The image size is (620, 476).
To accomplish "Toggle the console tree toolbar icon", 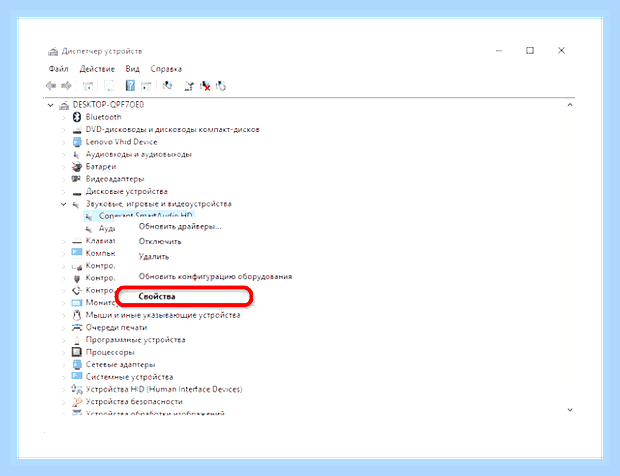I will pyautogui.click(x=88, y=86).
